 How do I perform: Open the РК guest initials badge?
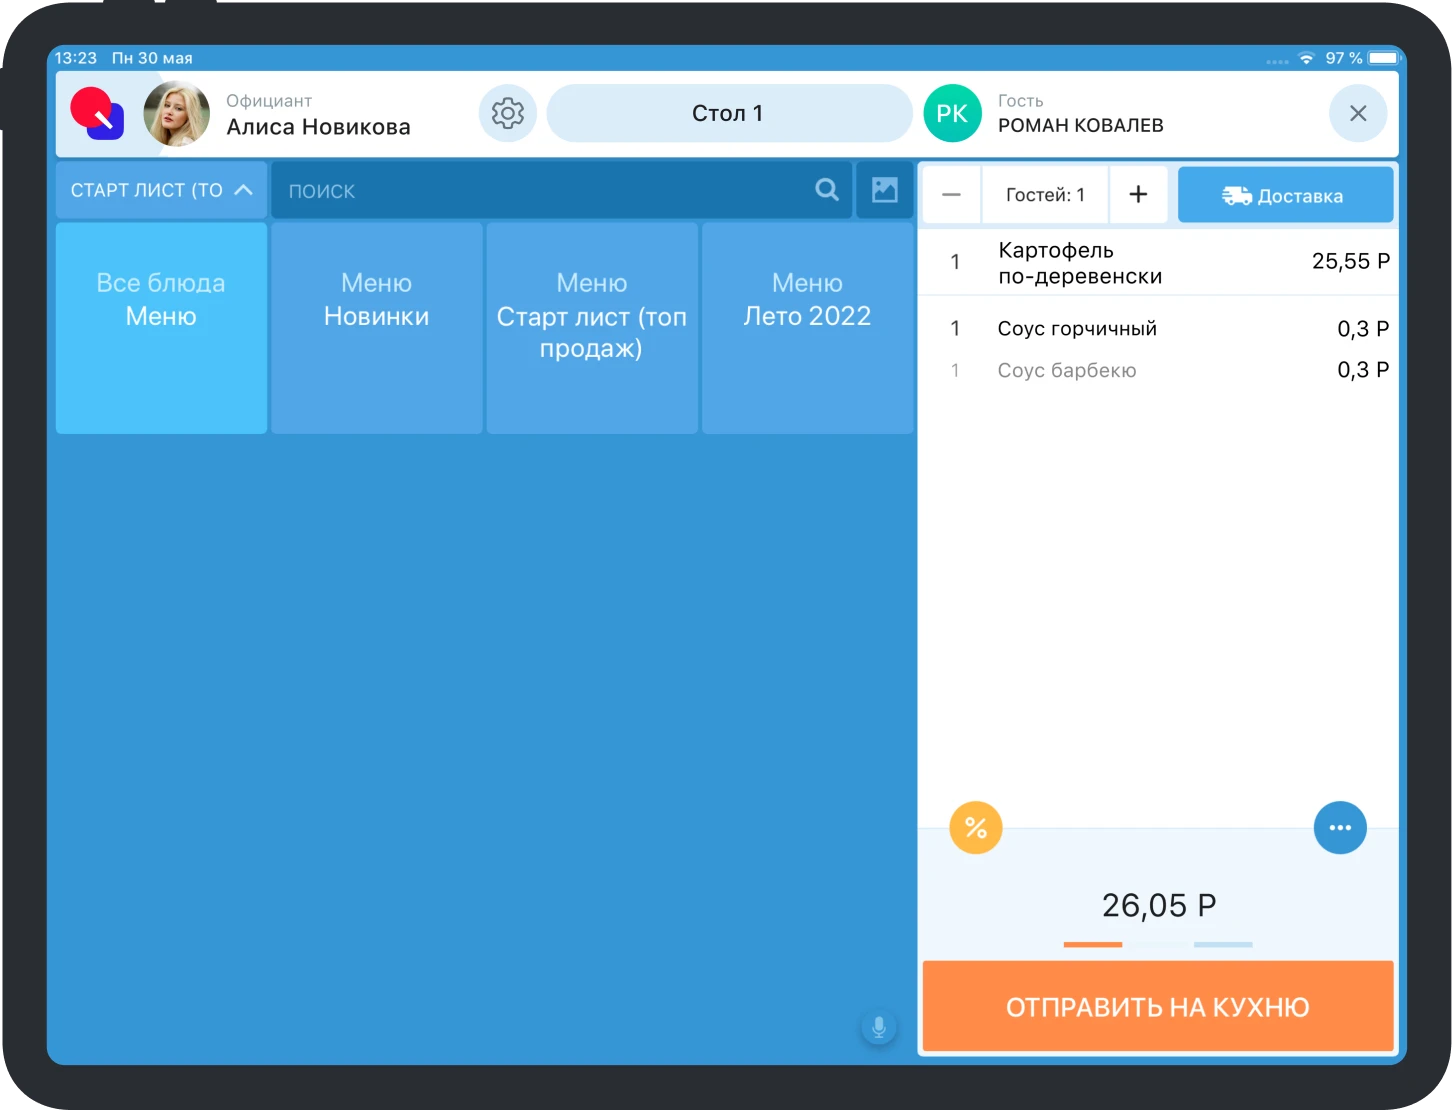952,113
